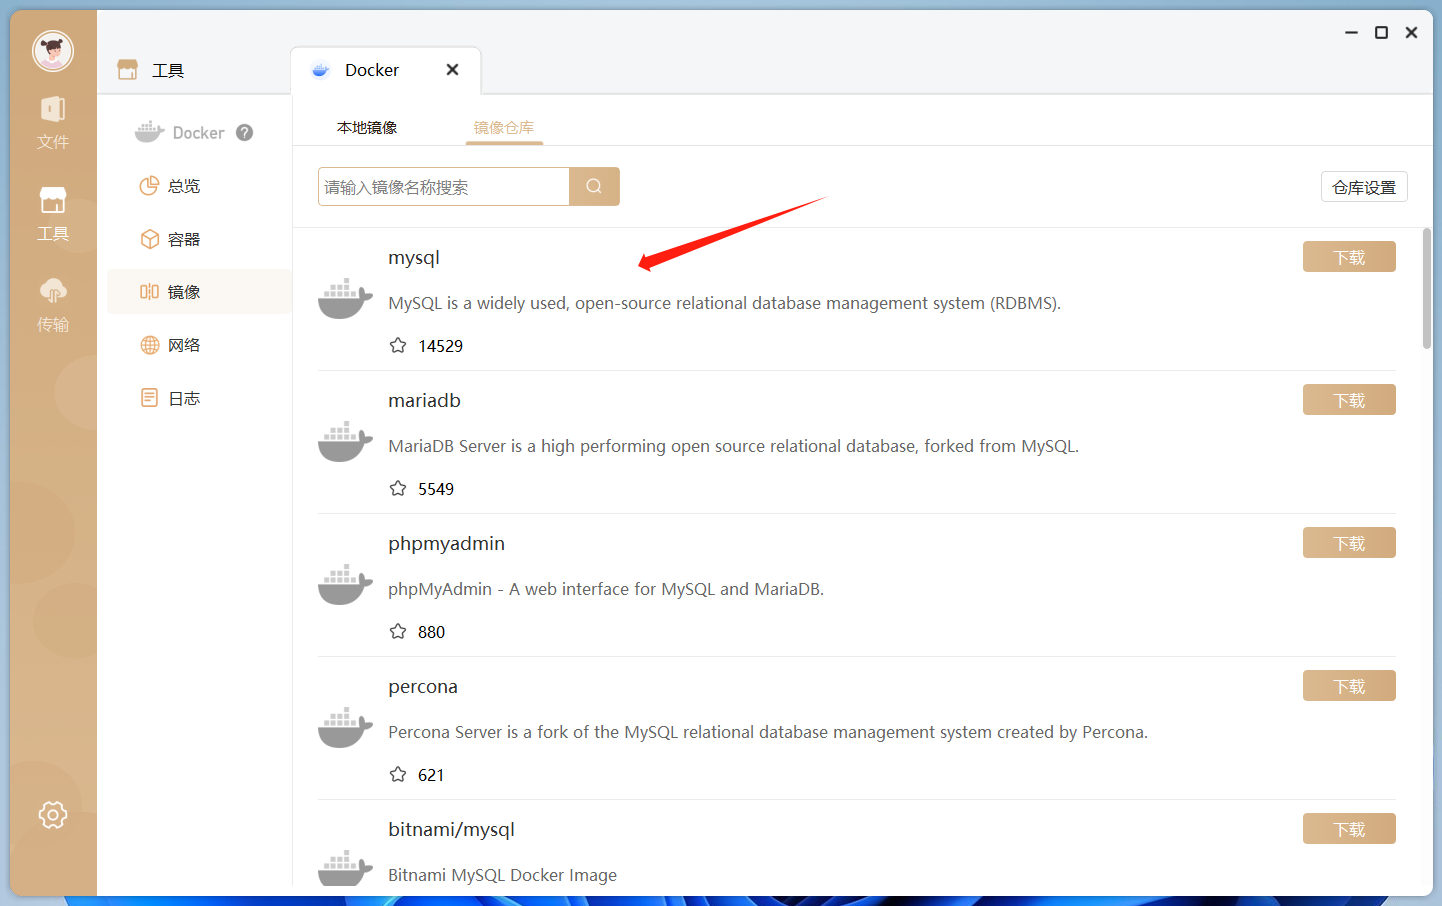This screenshot has width=1442, height=906.
Task: Select the percona image title
Action: (x=423, y=687)
